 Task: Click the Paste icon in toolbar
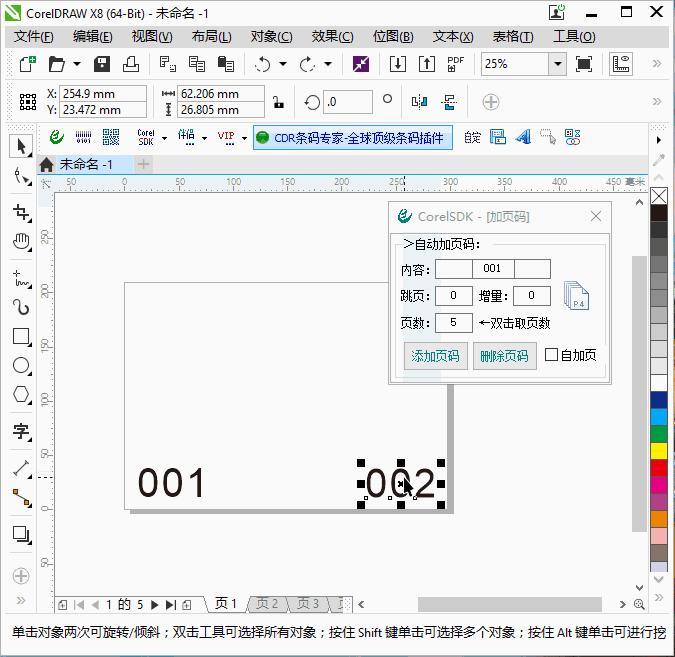pyautogui.click(x=226, y=64)
